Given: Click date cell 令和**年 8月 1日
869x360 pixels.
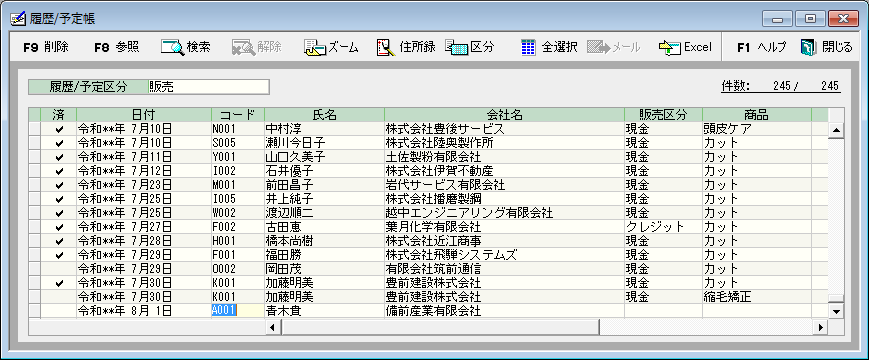Looking at the screenshot, I should pyautogui.click(x=144, y=311).
